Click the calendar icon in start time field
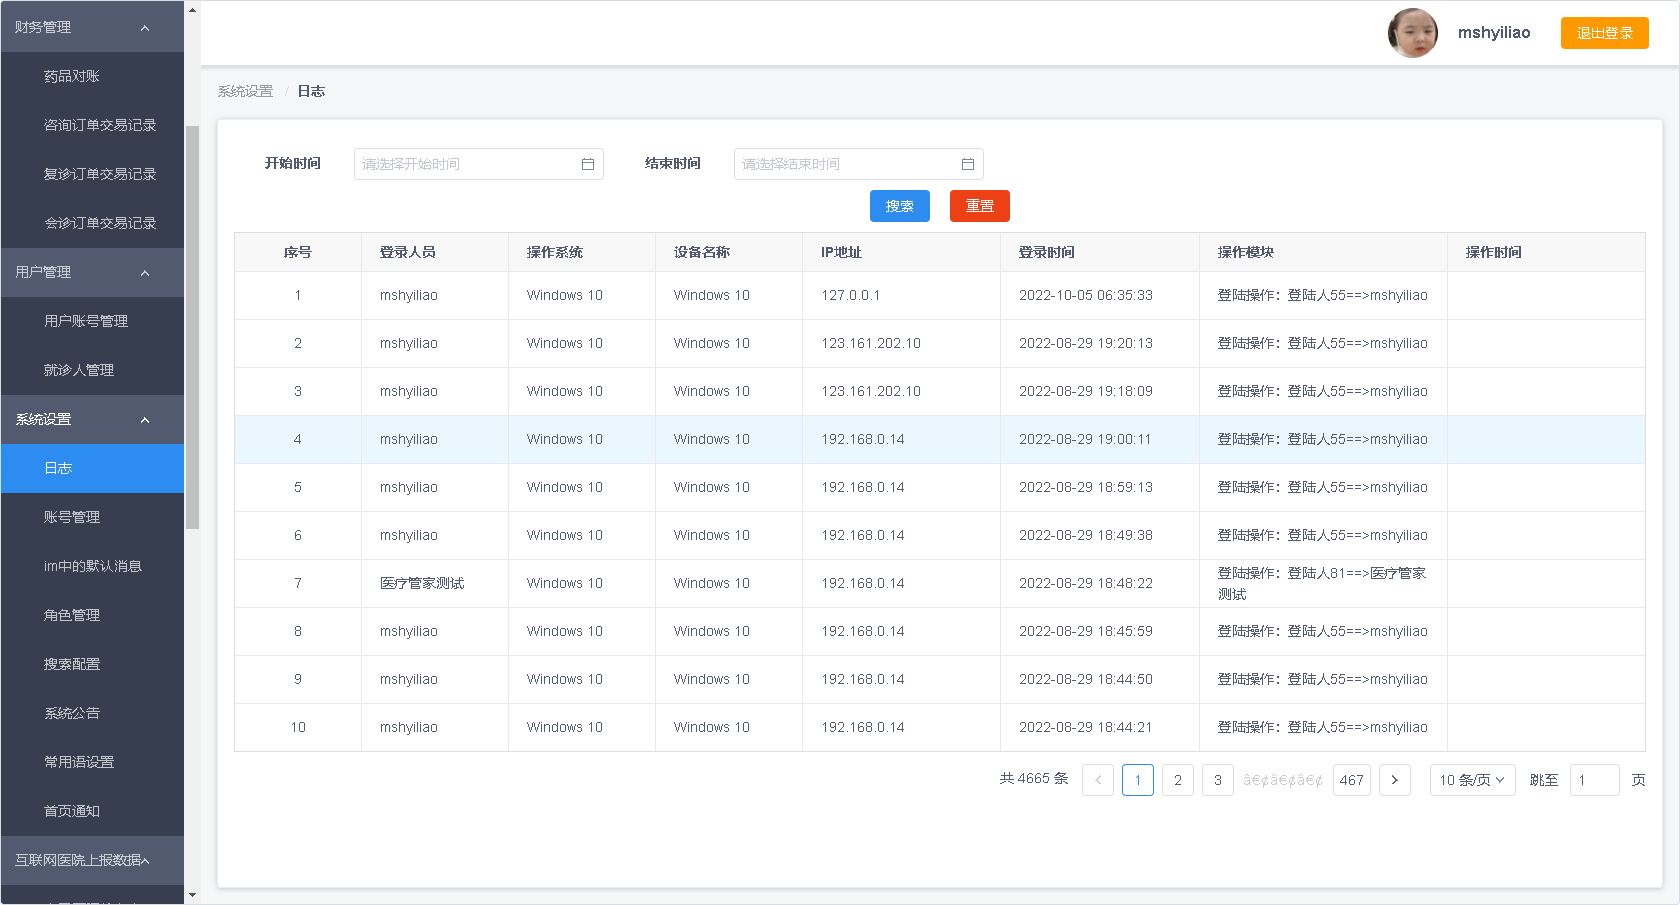This screenshot has height=905, width=1680. coord(588,164)
